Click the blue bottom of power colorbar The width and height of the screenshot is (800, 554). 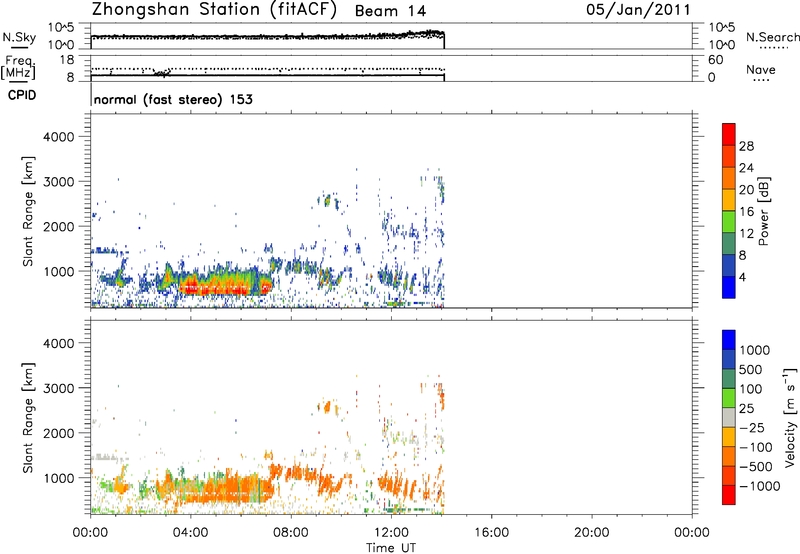[729, 287]
